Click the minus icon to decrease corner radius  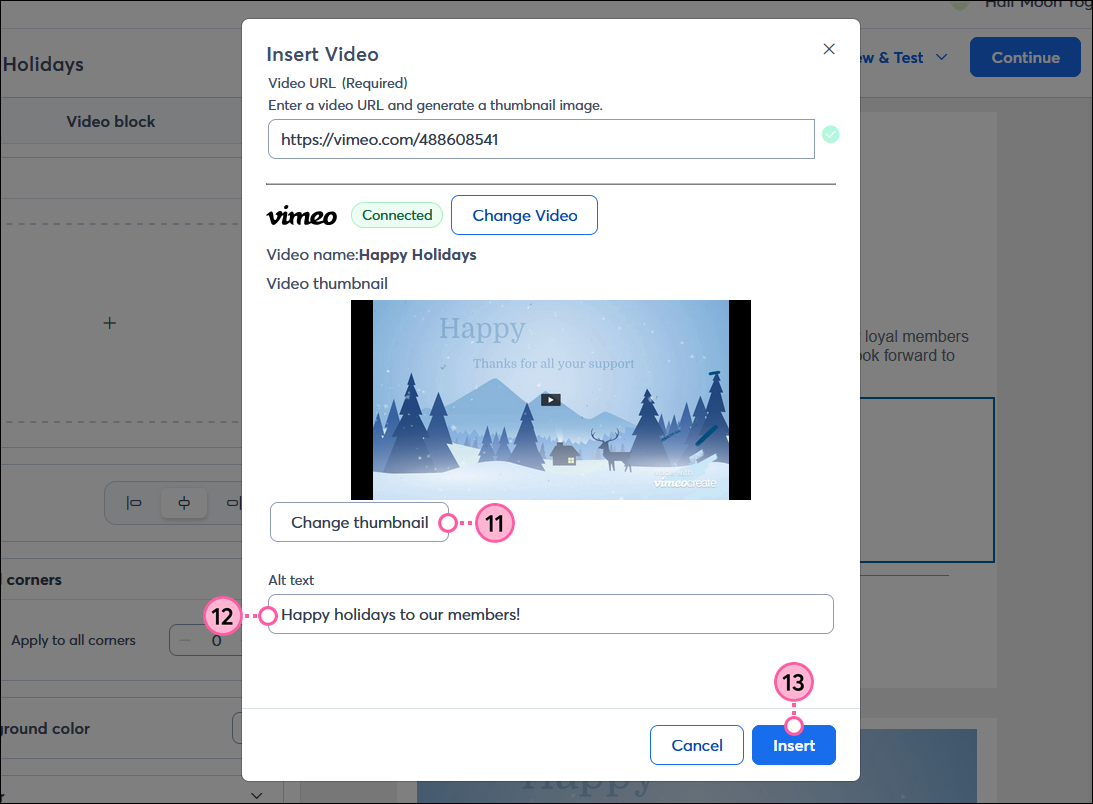[x=185, y=640]
